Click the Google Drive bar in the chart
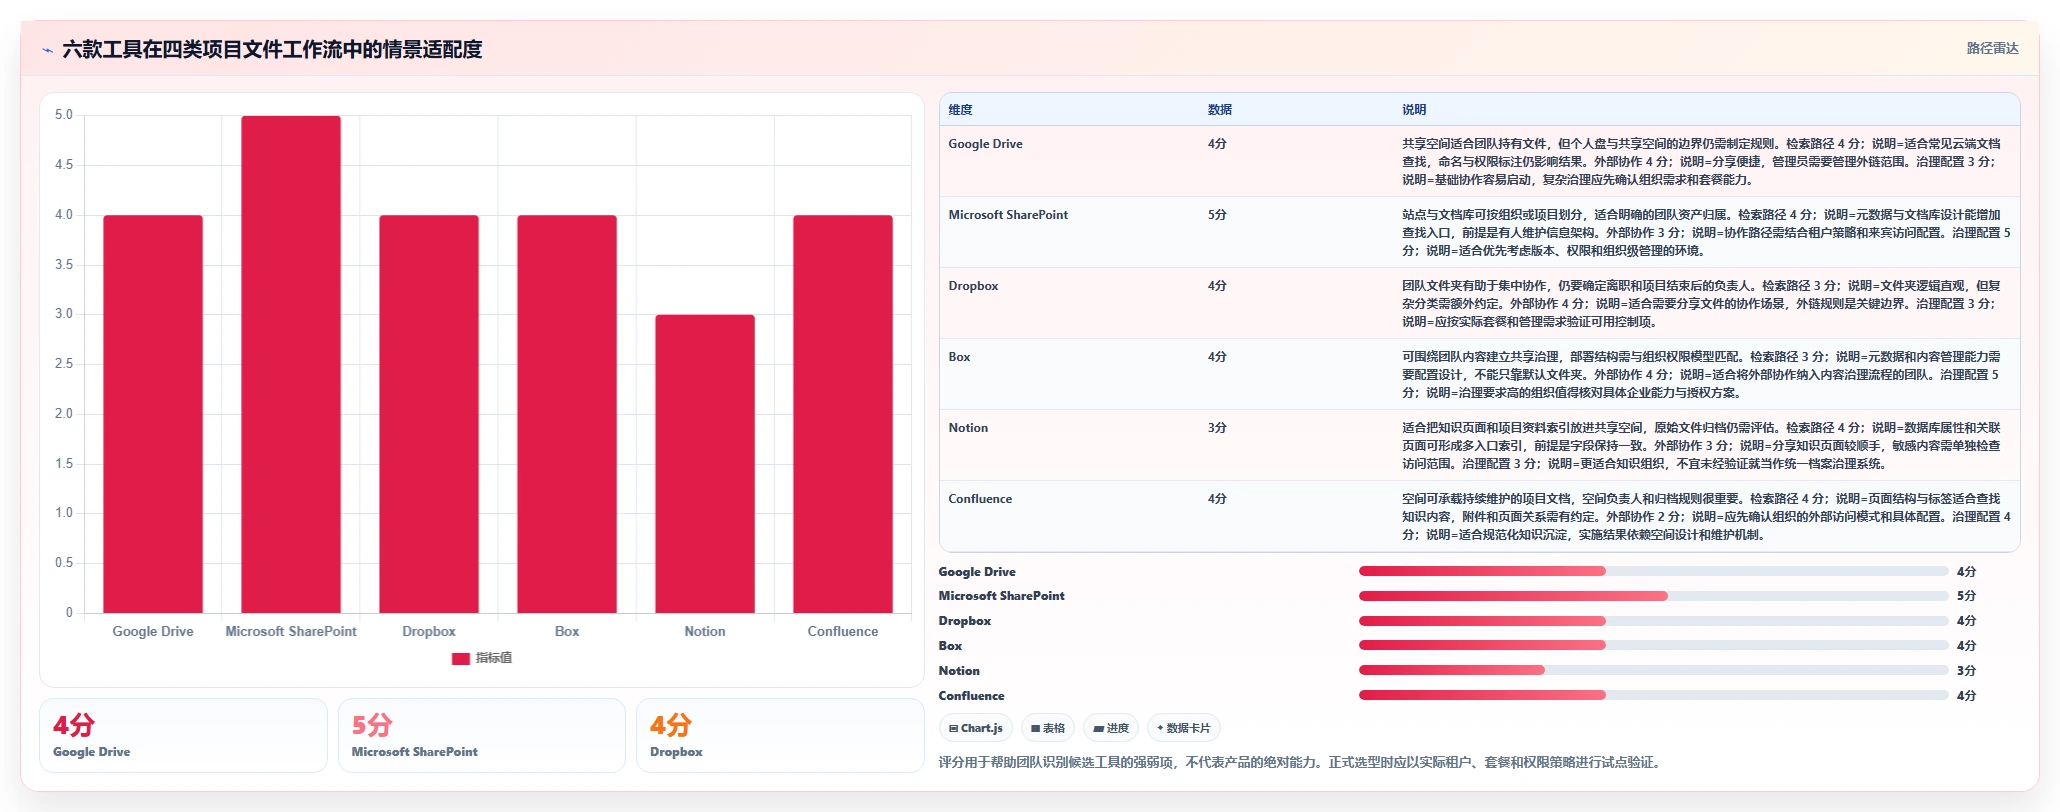Viewport: 2060px width, 812px height. (153, 414)
